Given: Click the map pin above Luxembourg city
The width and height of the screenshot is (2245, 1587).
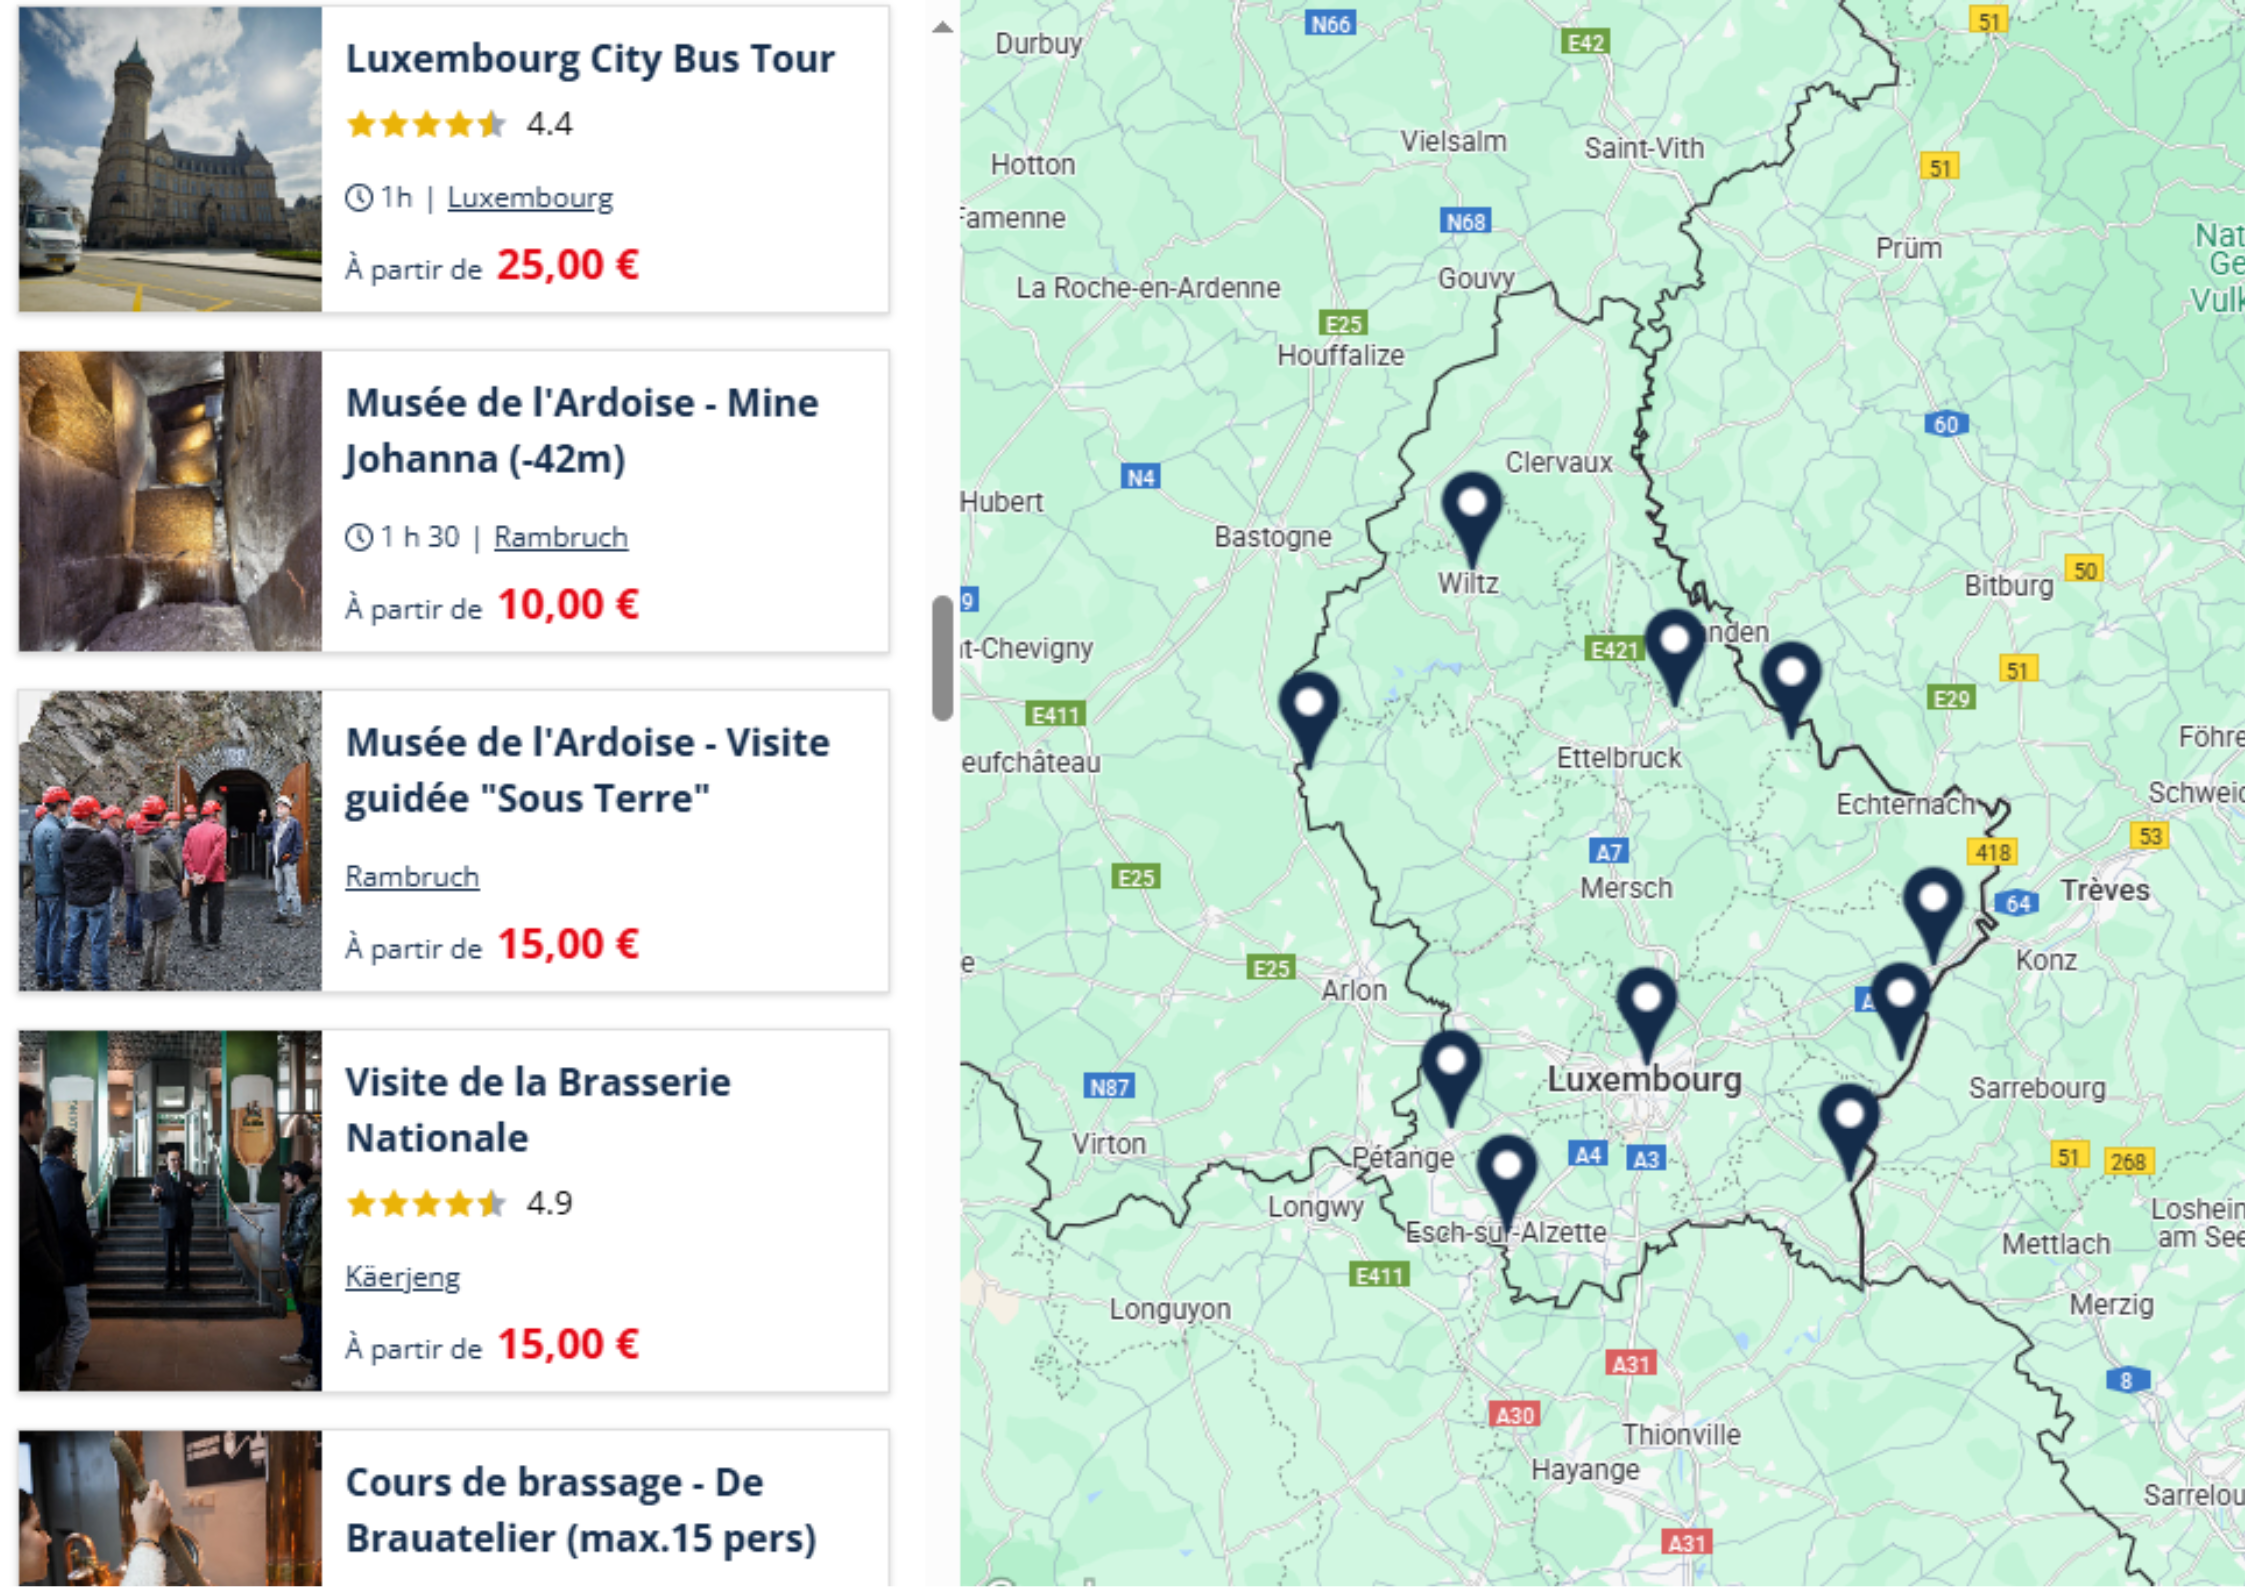Looking at the screenshot, I should [x=1646, y=1006].
